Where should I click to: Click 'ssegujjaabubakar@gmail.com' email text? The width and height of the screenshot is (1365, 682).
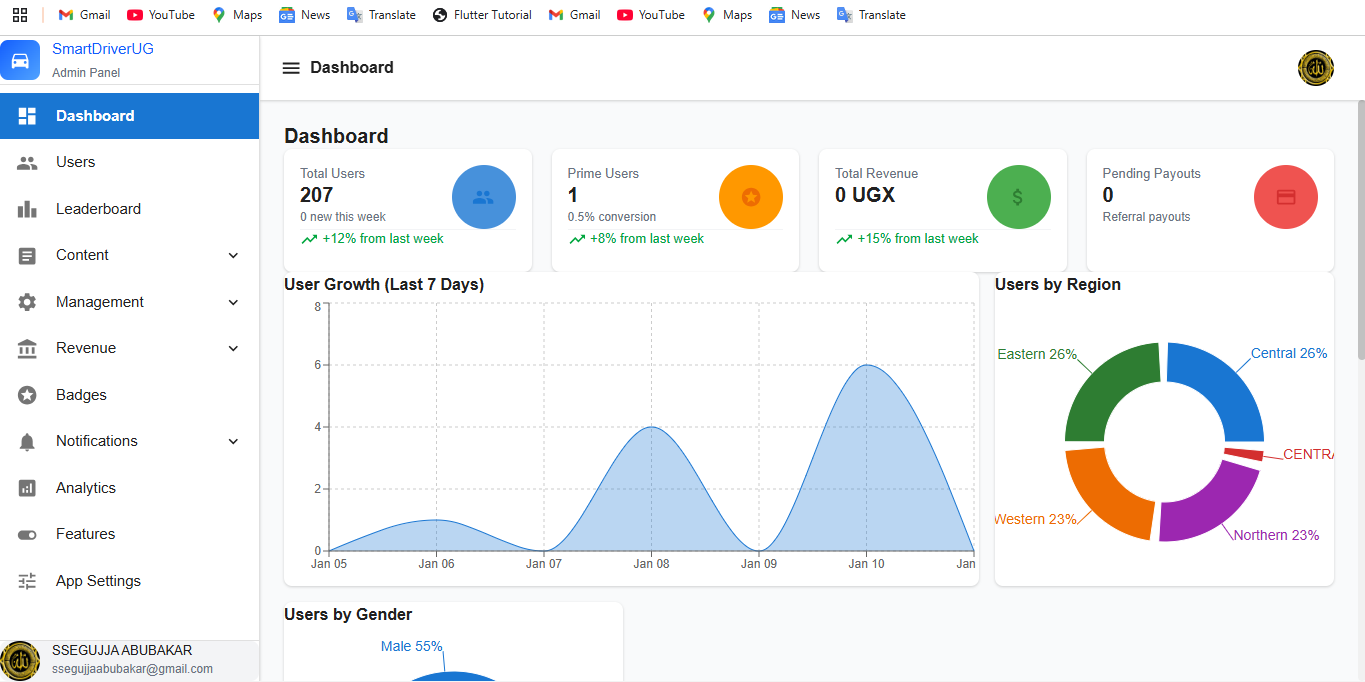click(x=132, y=669)
